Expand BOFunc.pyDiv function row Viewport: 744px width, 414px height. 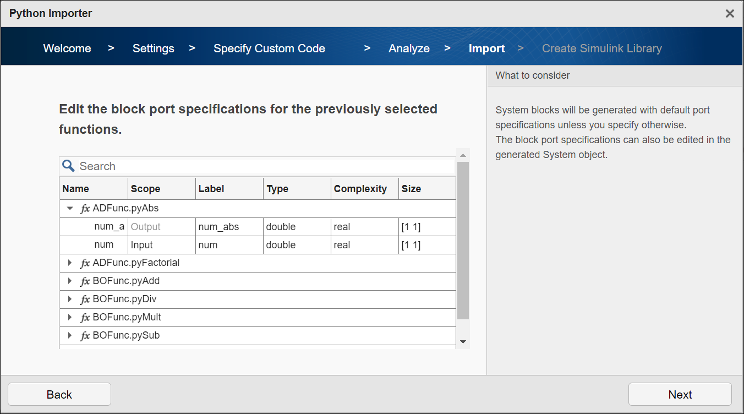[70, 299]
